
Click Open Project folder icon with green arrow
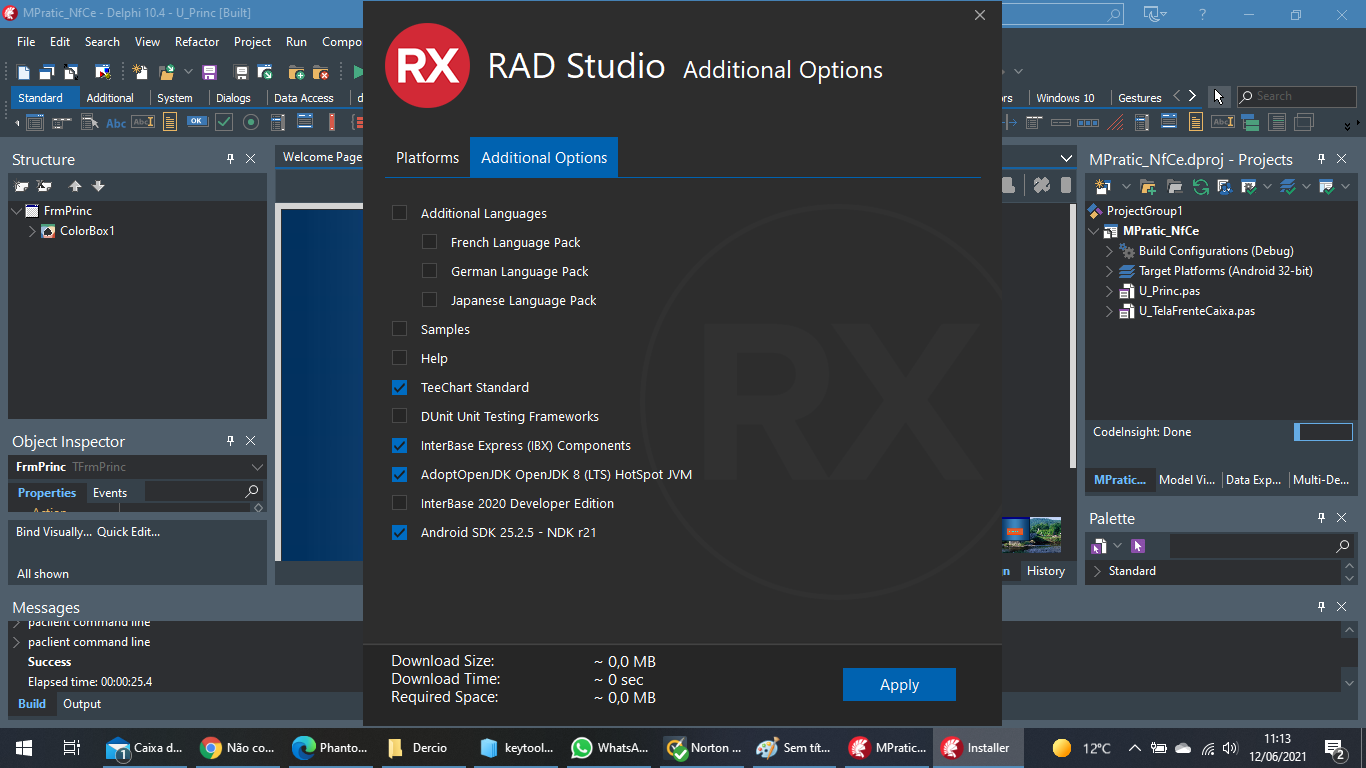(167, 72)
